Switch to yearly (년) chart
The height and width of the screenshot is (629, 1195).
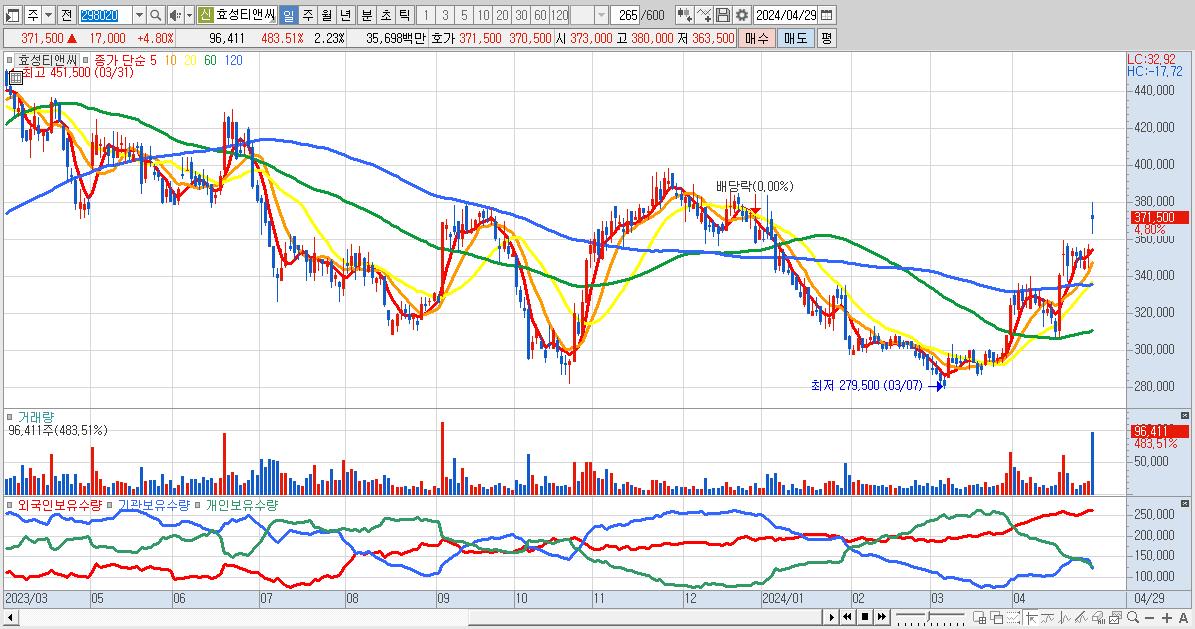point(346,14)
